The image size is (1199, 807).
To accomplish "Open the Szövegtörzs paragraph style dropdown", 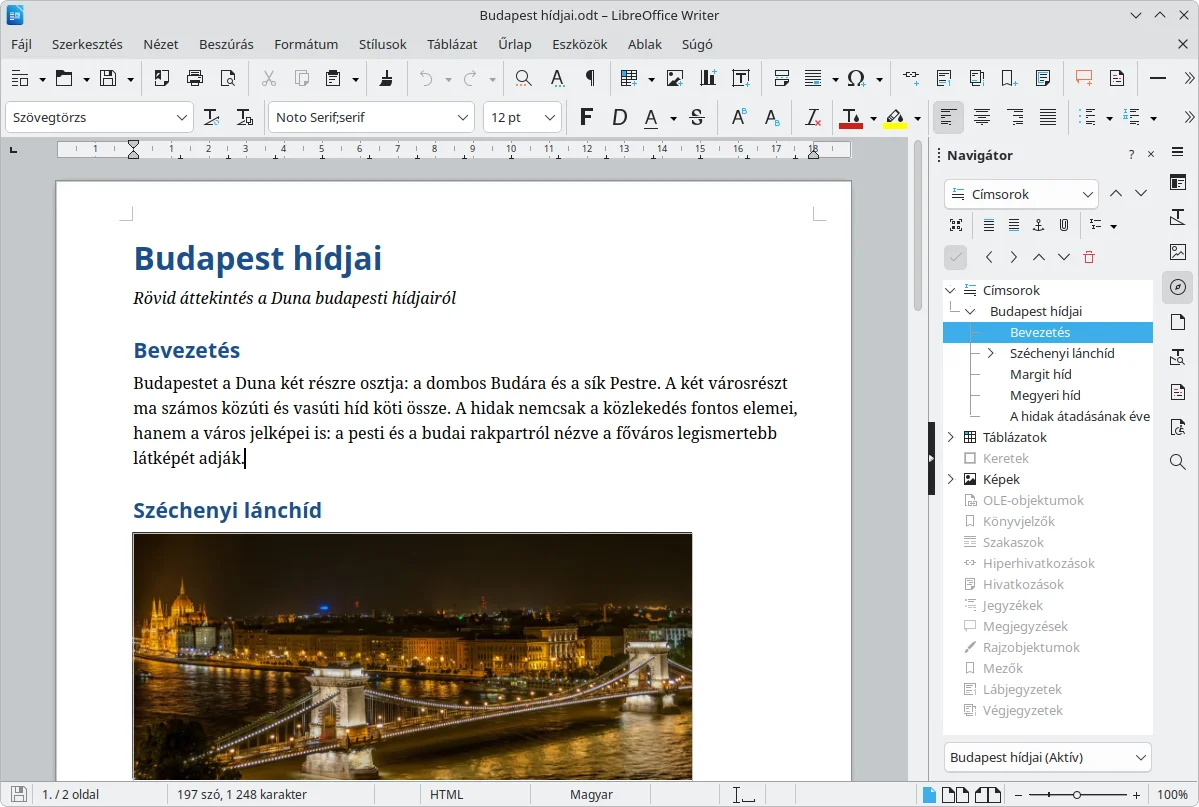I will point(181,117).
